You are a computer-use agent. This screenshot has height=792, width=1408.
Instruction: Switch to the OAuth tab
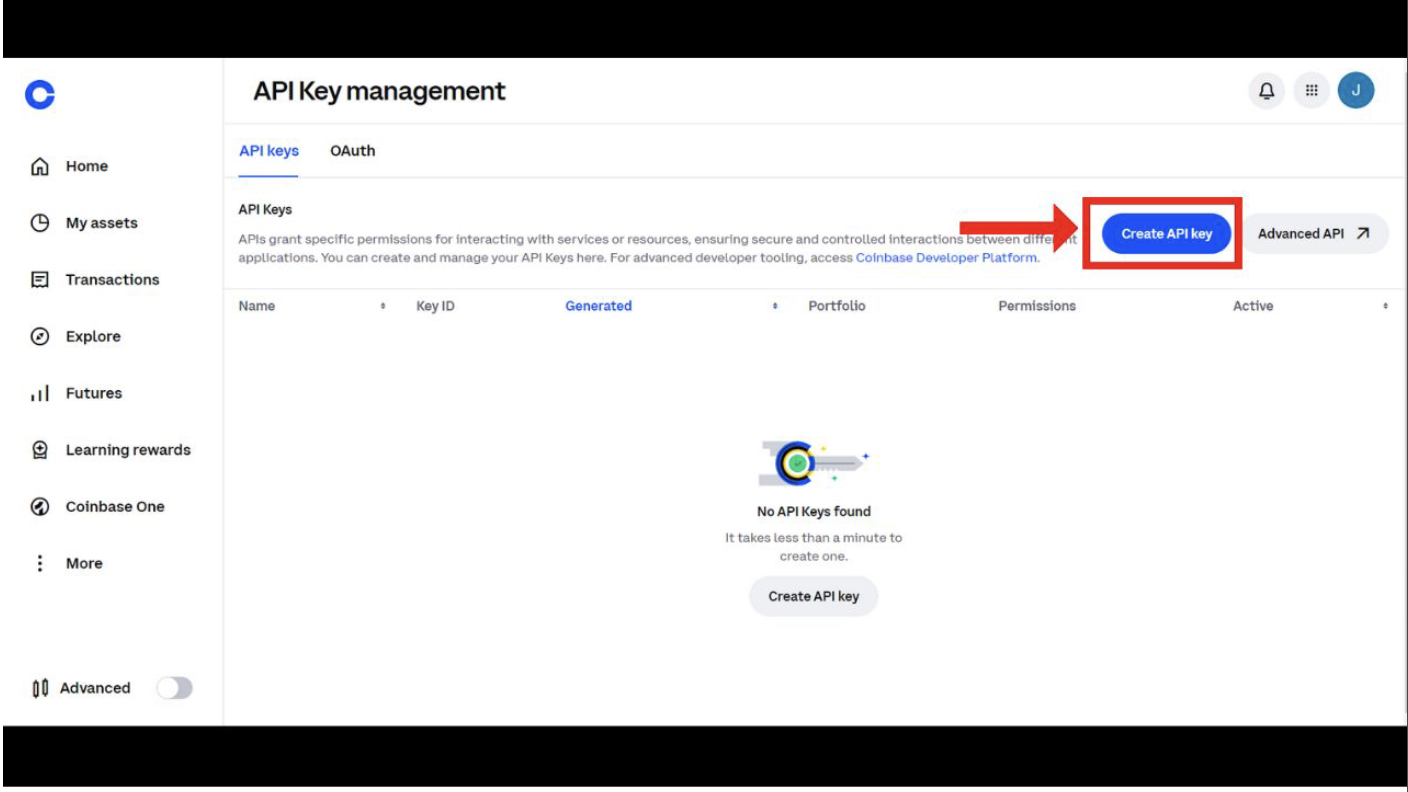(353, 151)
